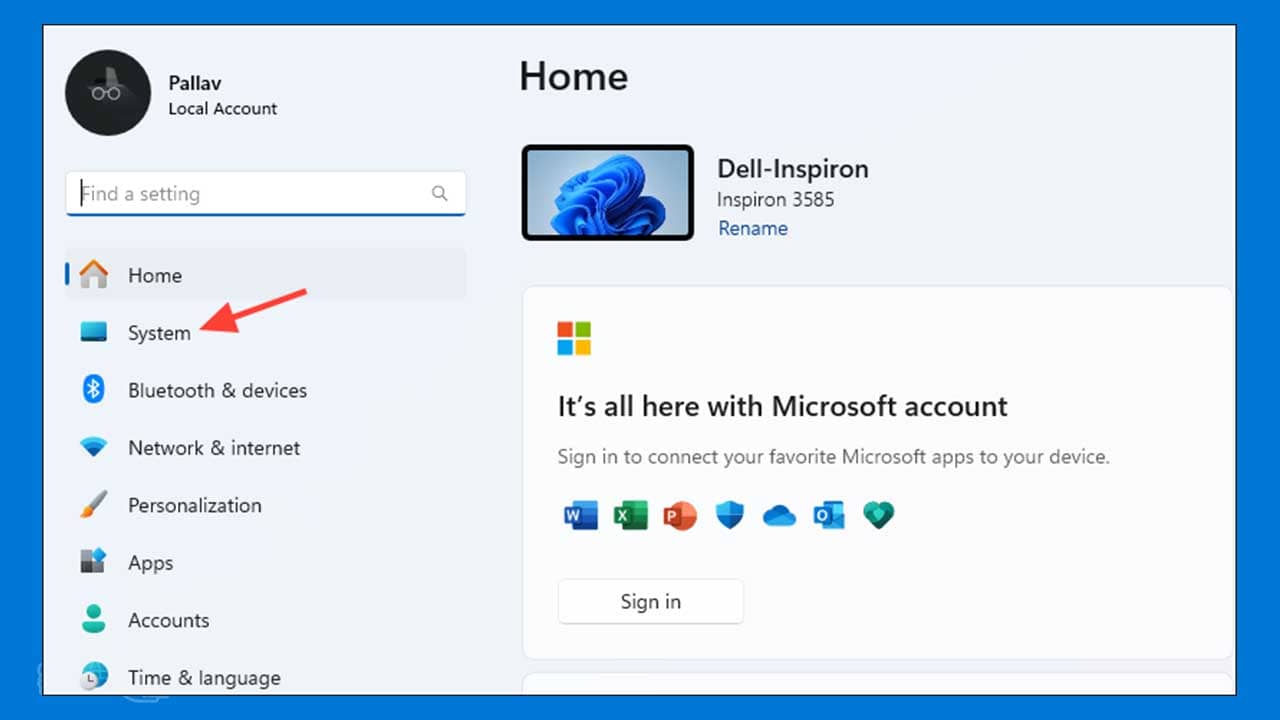
Task: Click the System monitor icon
Action: pyautogui.click(x=94, y=333)
